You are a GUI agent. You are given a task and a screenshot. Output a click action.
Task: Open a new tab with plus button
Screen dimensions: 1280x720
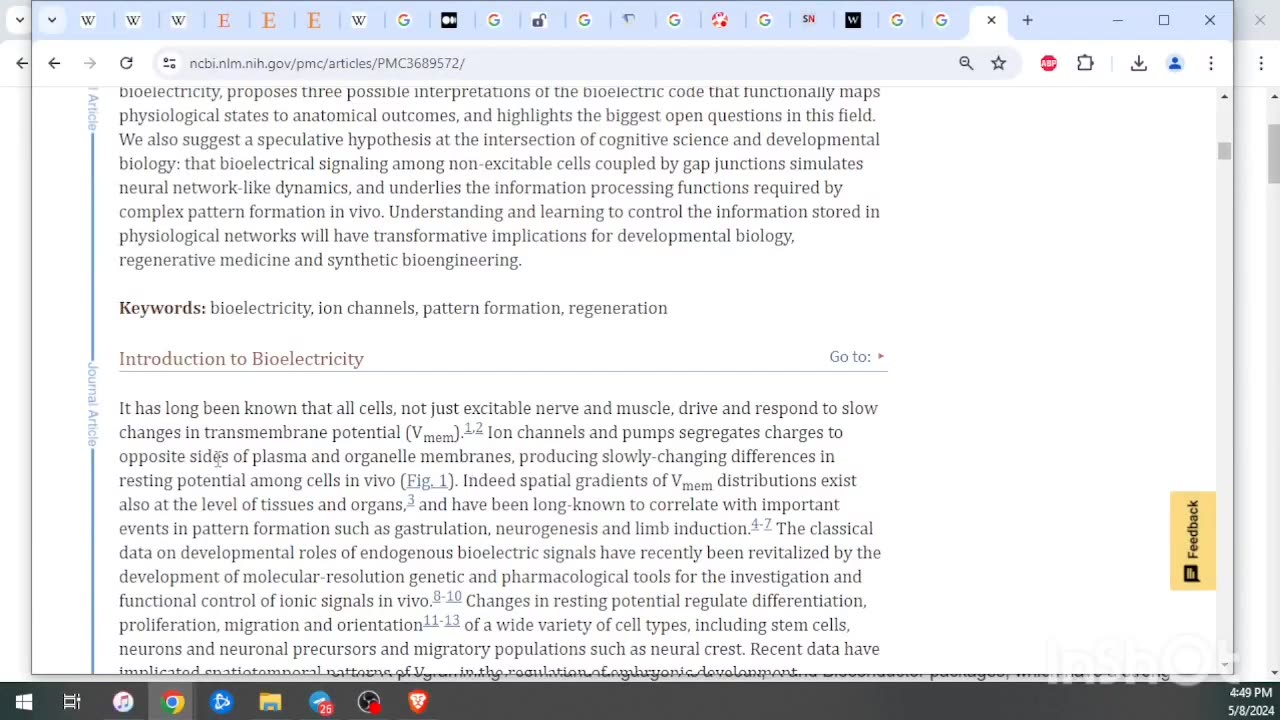click(x=1027, y=20)
